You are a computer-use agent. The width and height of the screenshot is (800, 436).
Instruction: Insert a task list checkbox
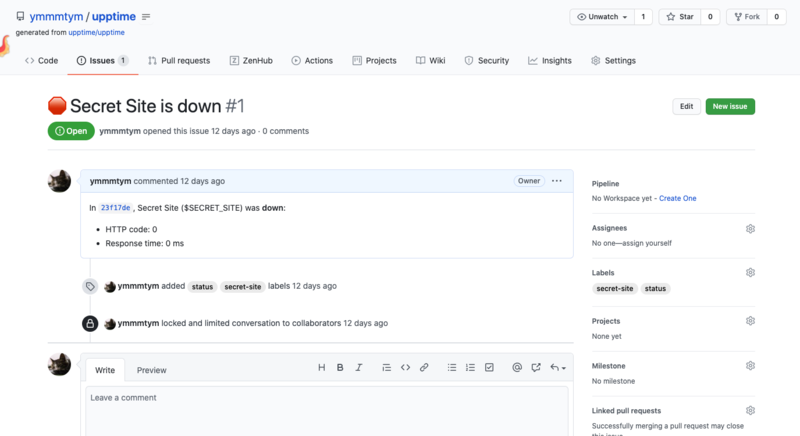coord(489,367)
